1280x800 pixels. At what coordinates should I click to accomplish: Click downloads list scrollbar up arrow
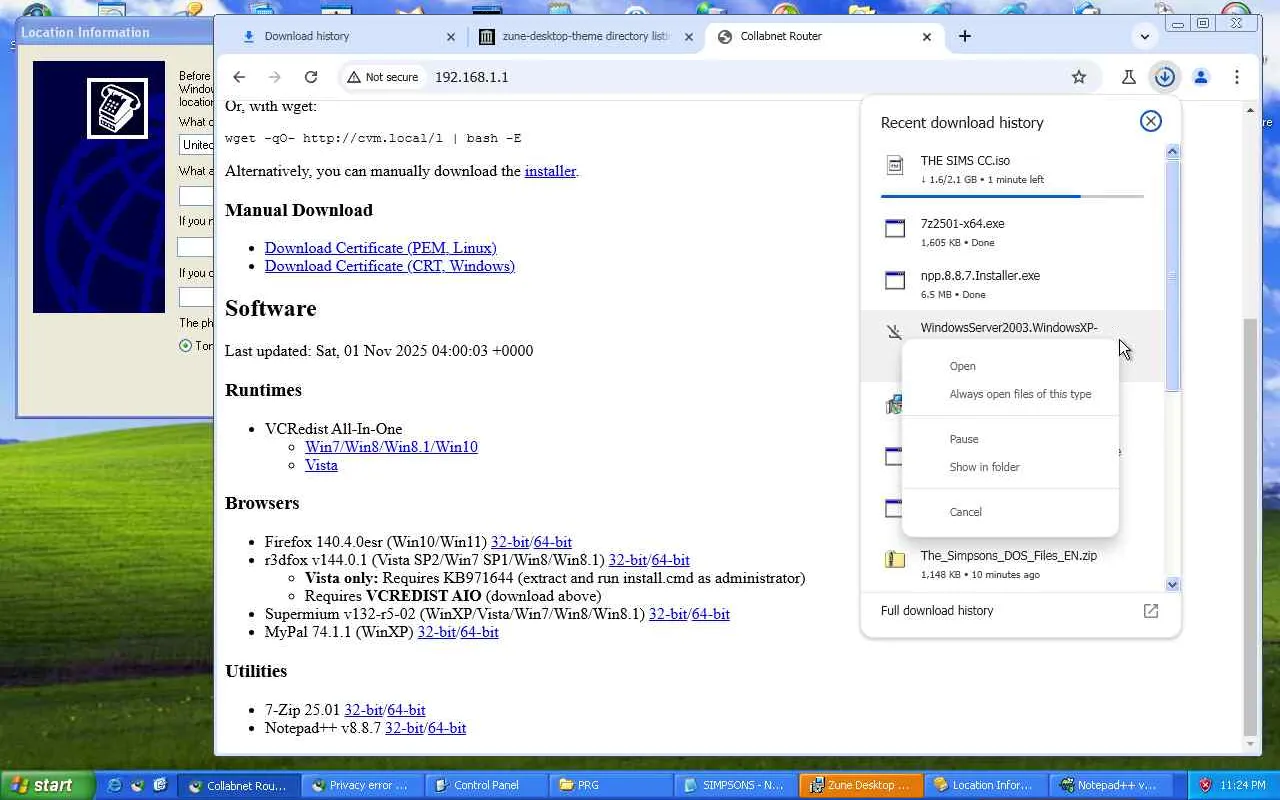coord(1173,152)
